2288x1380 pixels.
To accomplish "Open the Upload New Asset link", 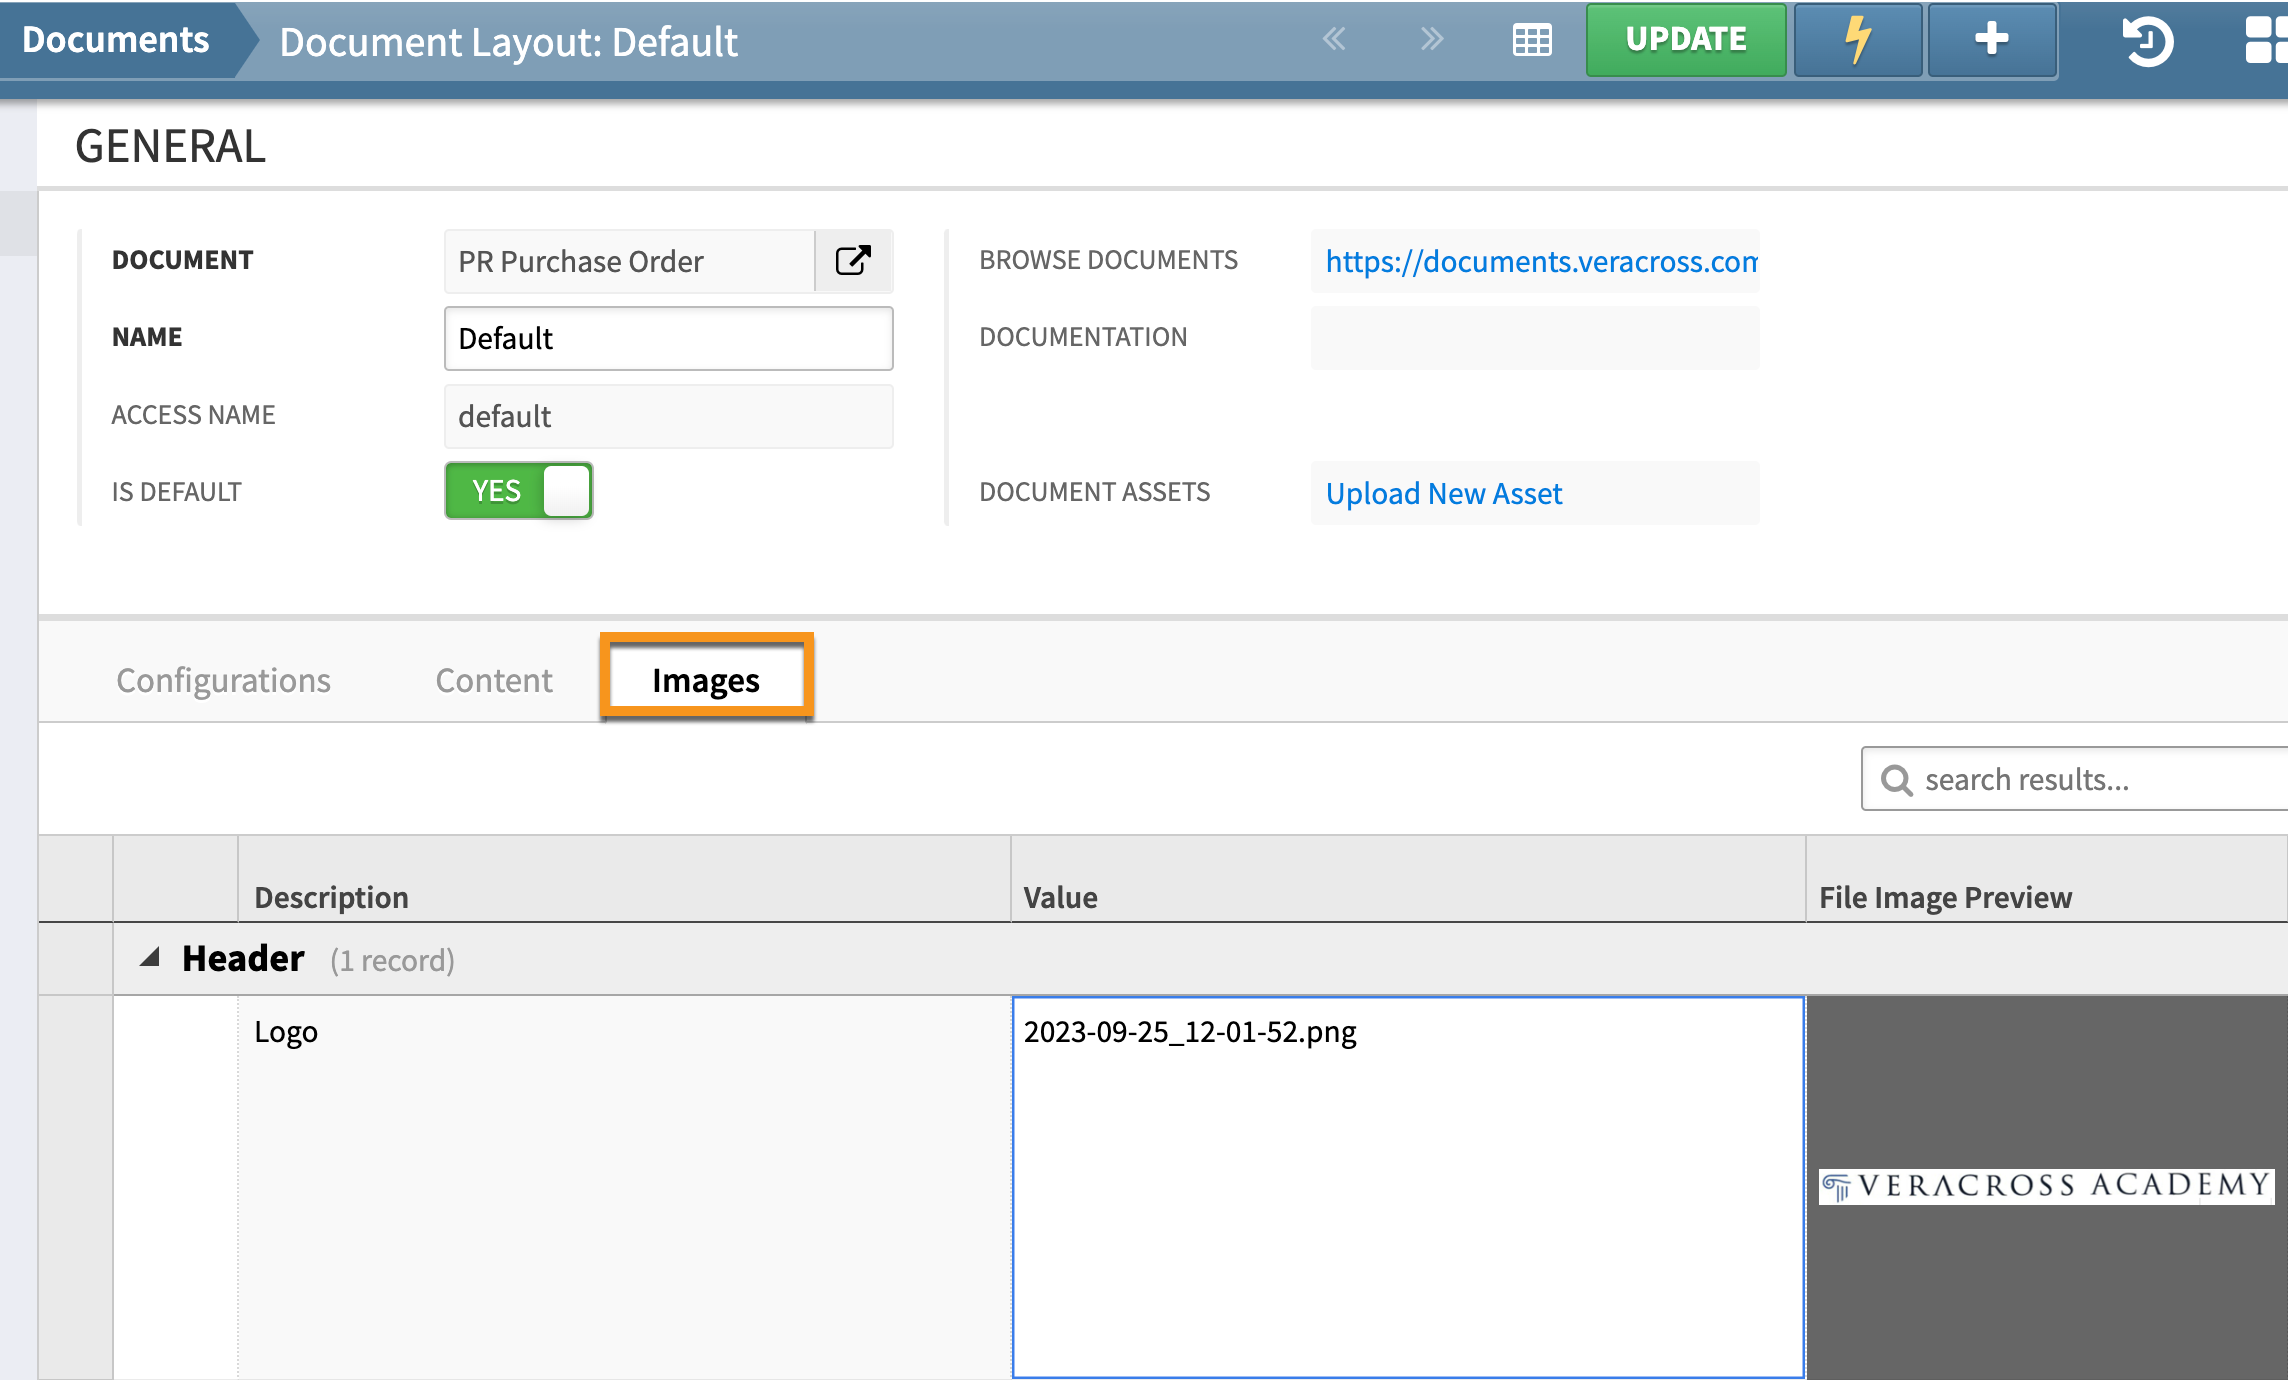I will (x=1443, y=493).
